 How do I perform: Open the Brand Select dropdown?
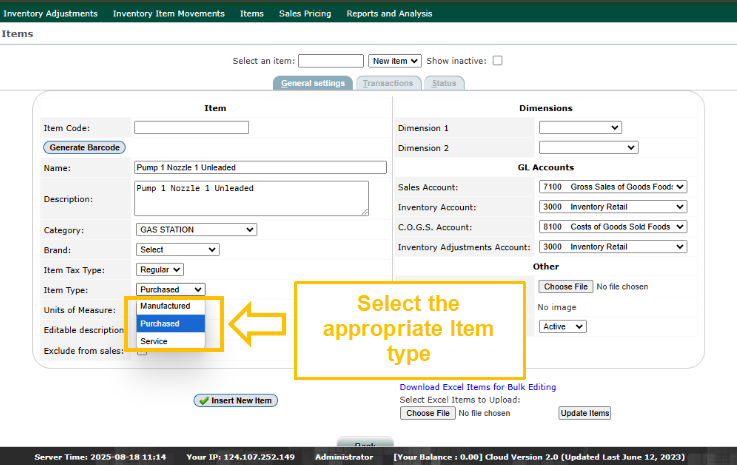point(178,250)
